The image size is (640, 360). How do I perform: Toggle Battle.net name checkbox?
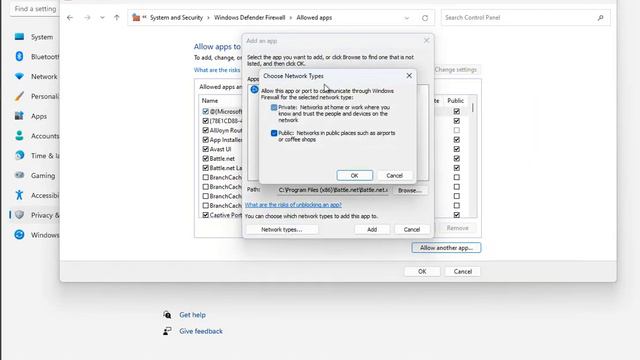point(206,158)
